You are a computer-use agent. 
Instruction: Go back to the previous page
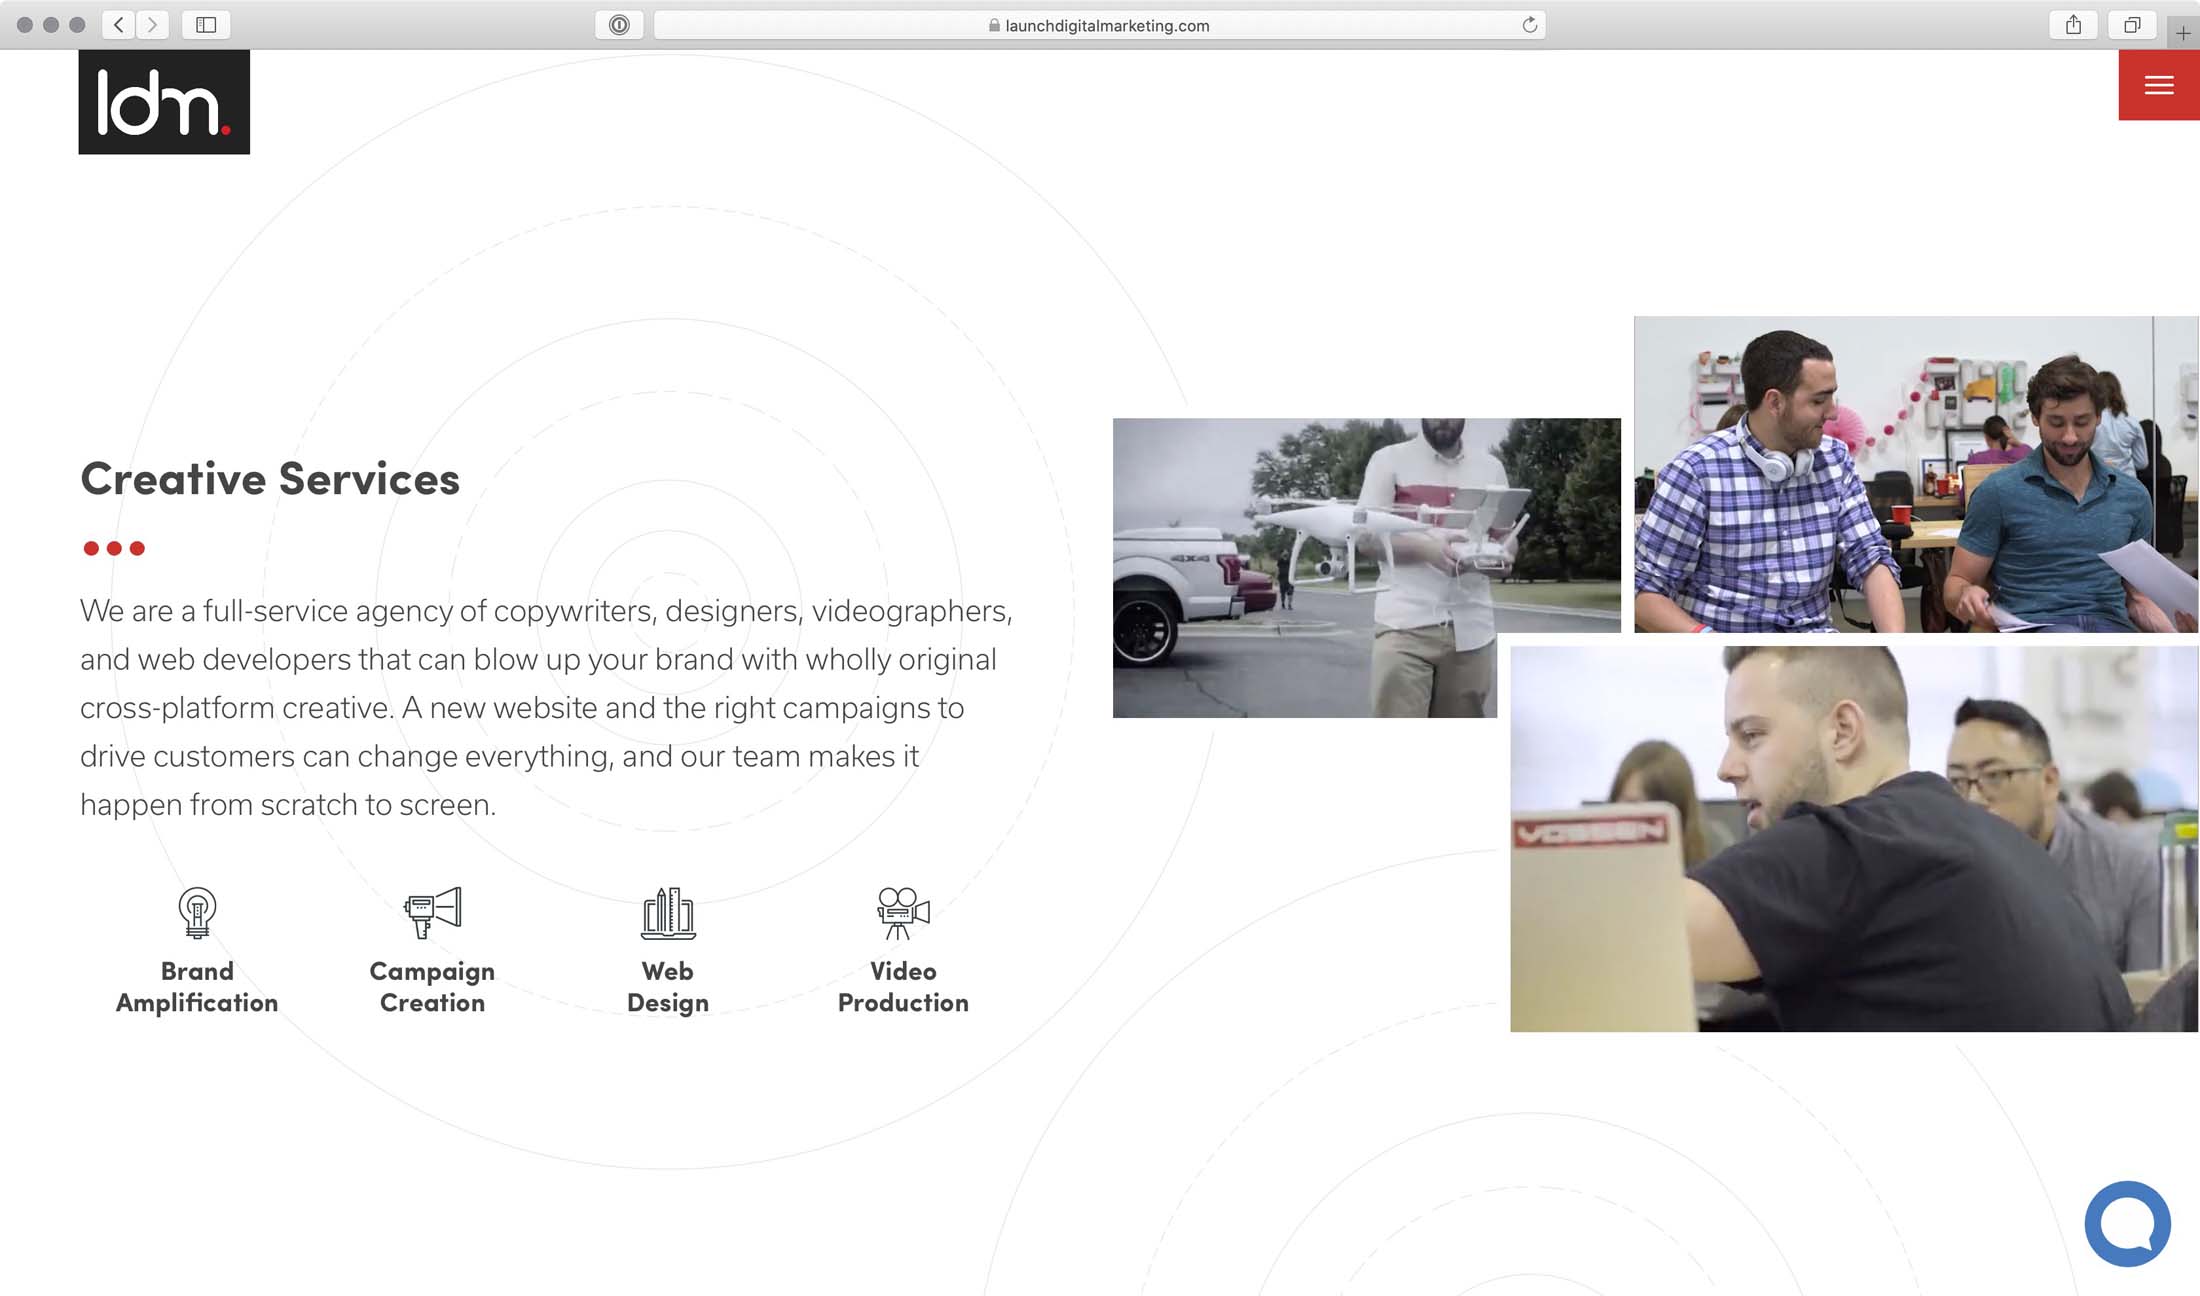coord(119,25)
